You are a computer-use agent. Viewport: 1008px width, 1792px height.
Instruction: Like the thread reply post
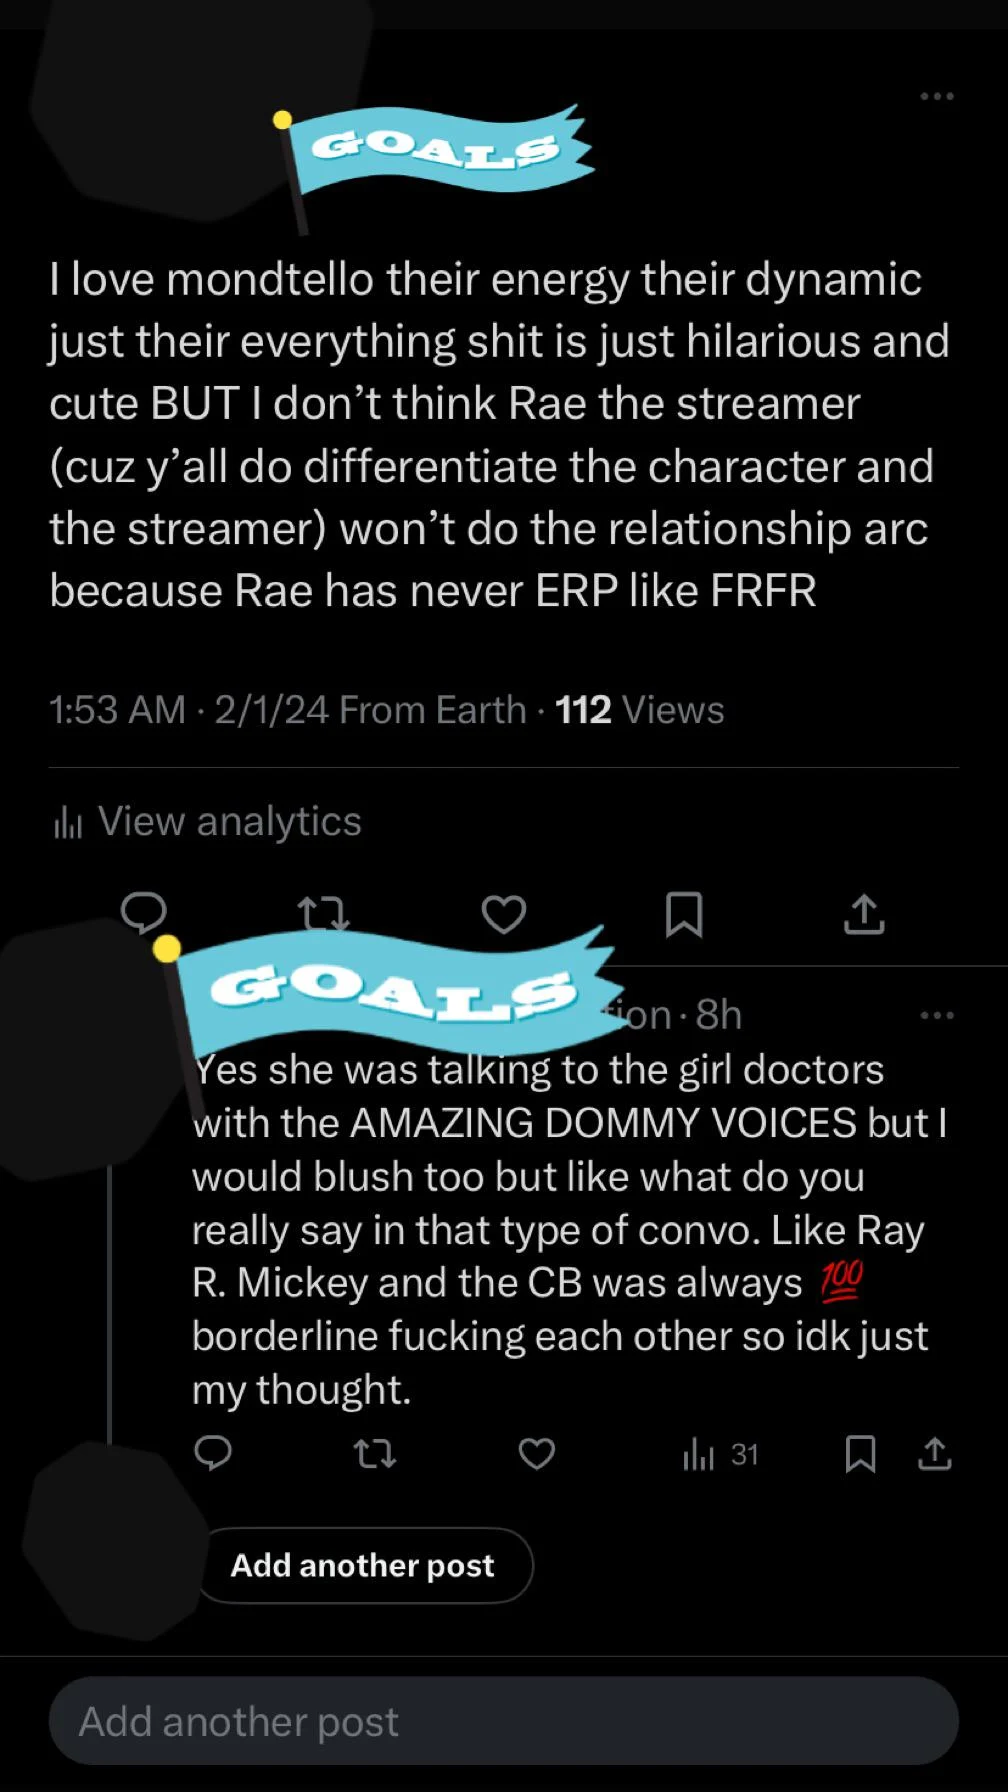(537, 1454)
